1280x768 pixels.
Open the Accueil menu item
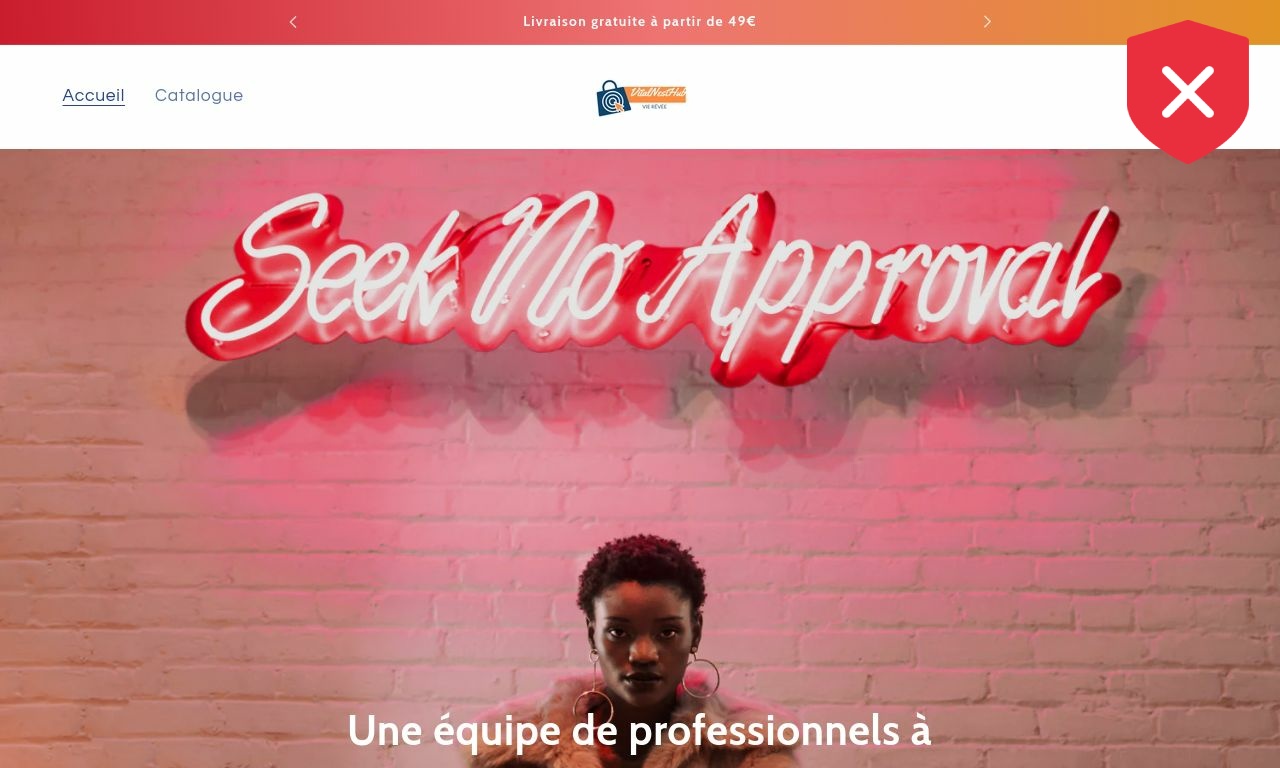[x=93, y=96]
